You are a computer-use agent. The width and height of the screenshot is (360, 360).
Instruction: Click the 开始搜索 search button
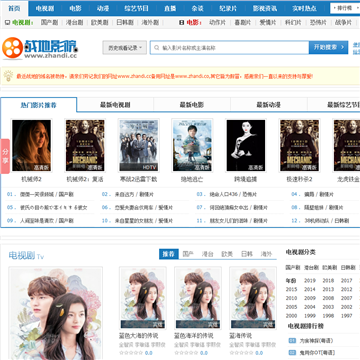[x=328, y=47]
